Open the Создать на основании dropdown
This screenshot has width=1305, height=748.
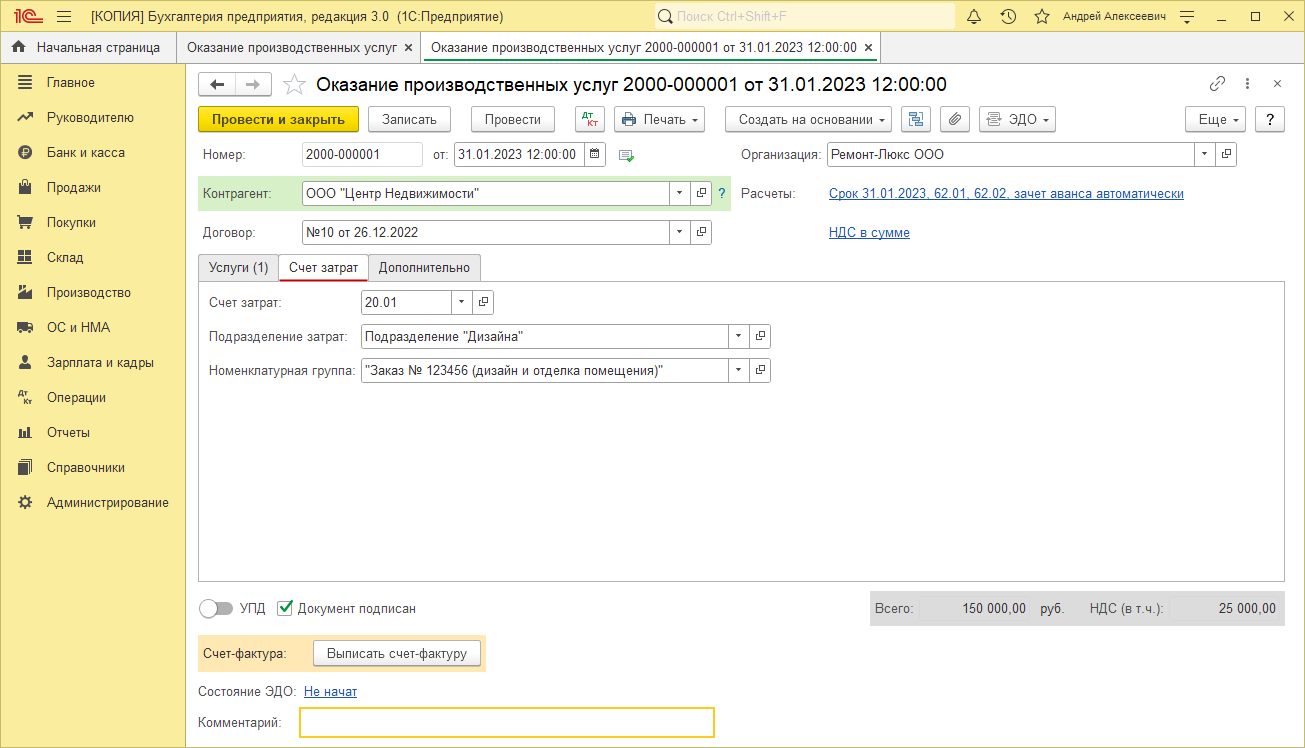coord(810,119)
